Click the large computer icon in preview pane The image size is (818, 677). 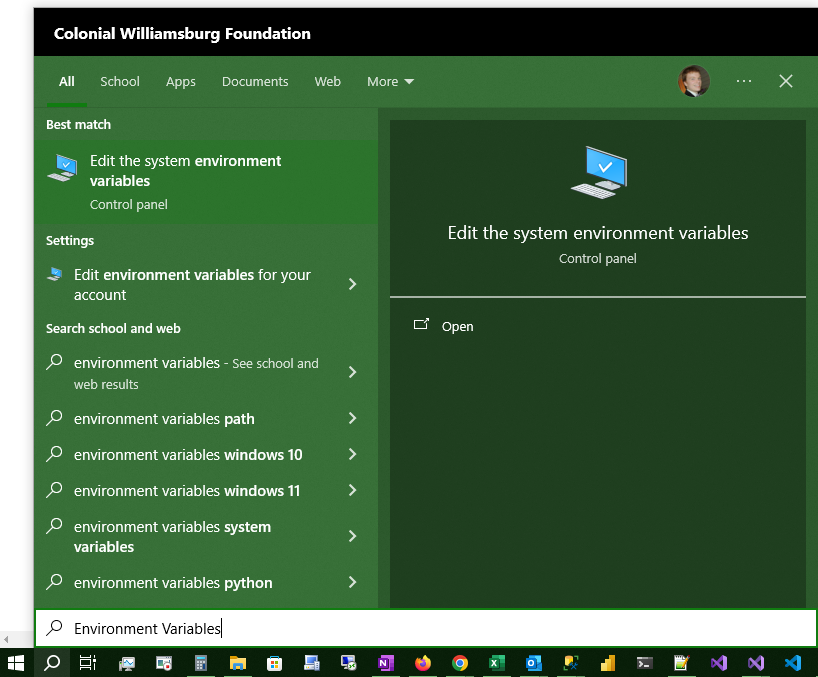[599, 172]
